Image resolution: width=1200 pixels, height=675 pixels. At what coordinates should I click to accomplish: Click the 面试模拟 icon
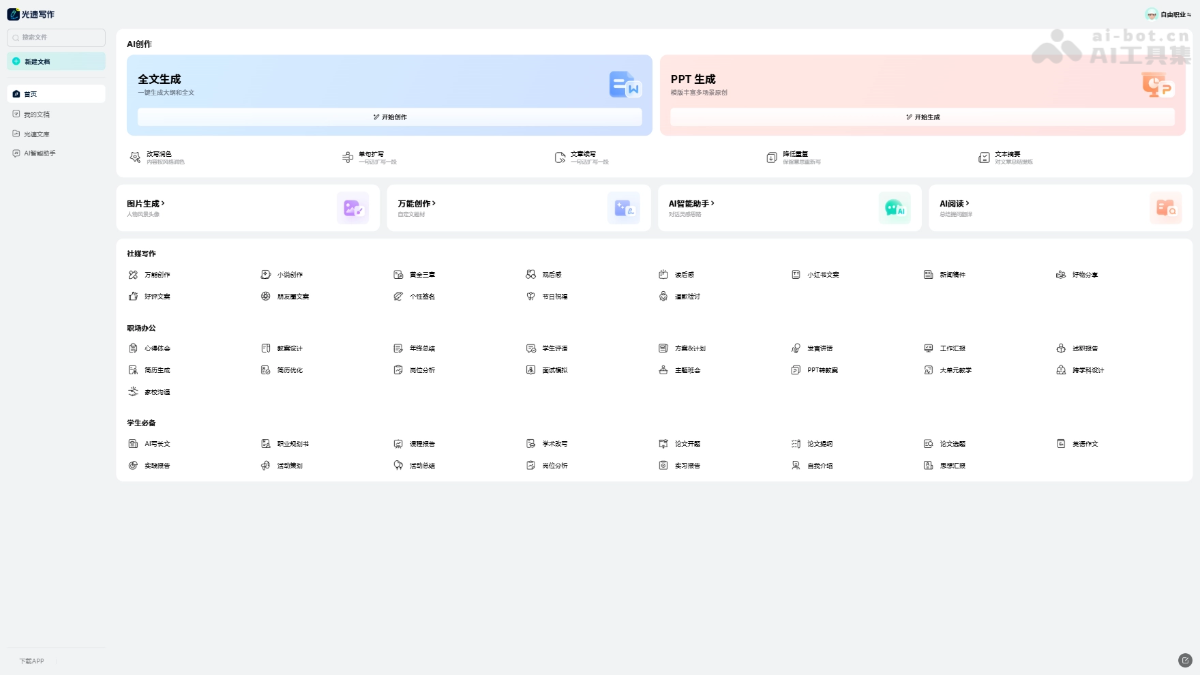click(532, 370)
